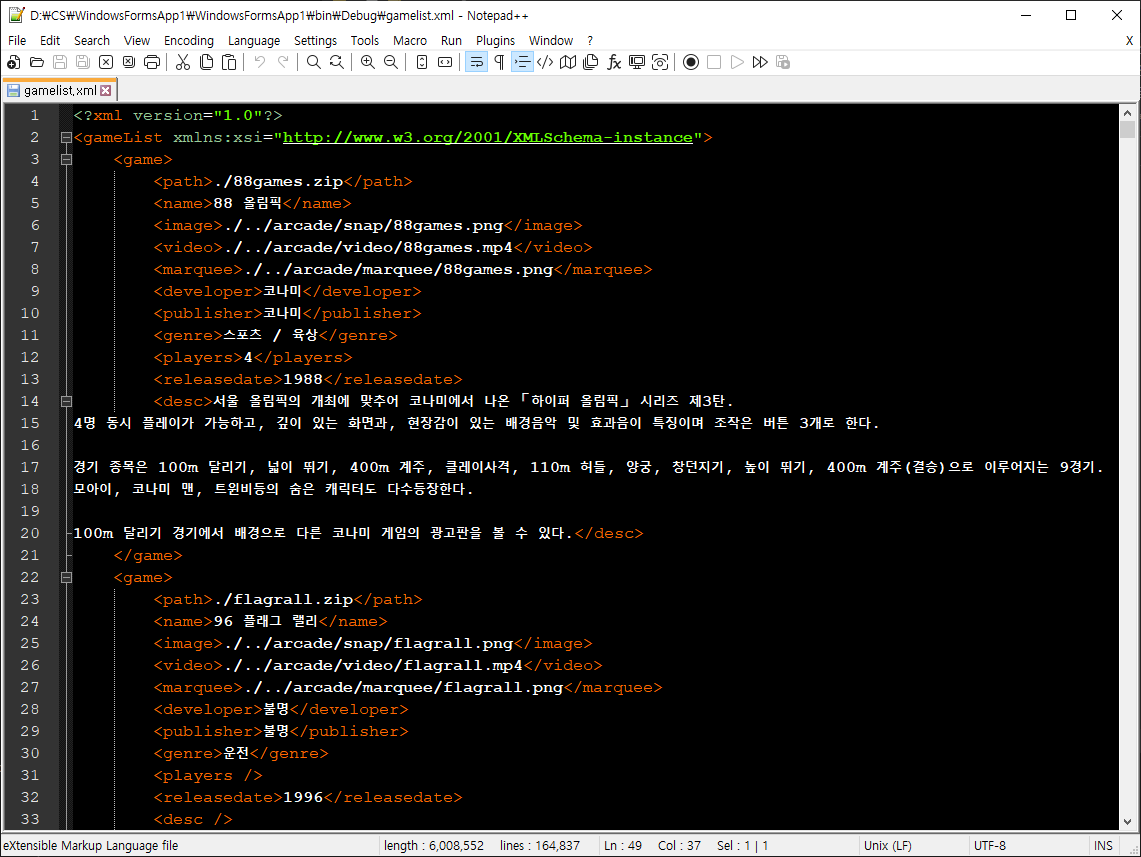Toggle Show Indent Guide icon
This screenshot has width=1141, height=857.
[522, 63]
